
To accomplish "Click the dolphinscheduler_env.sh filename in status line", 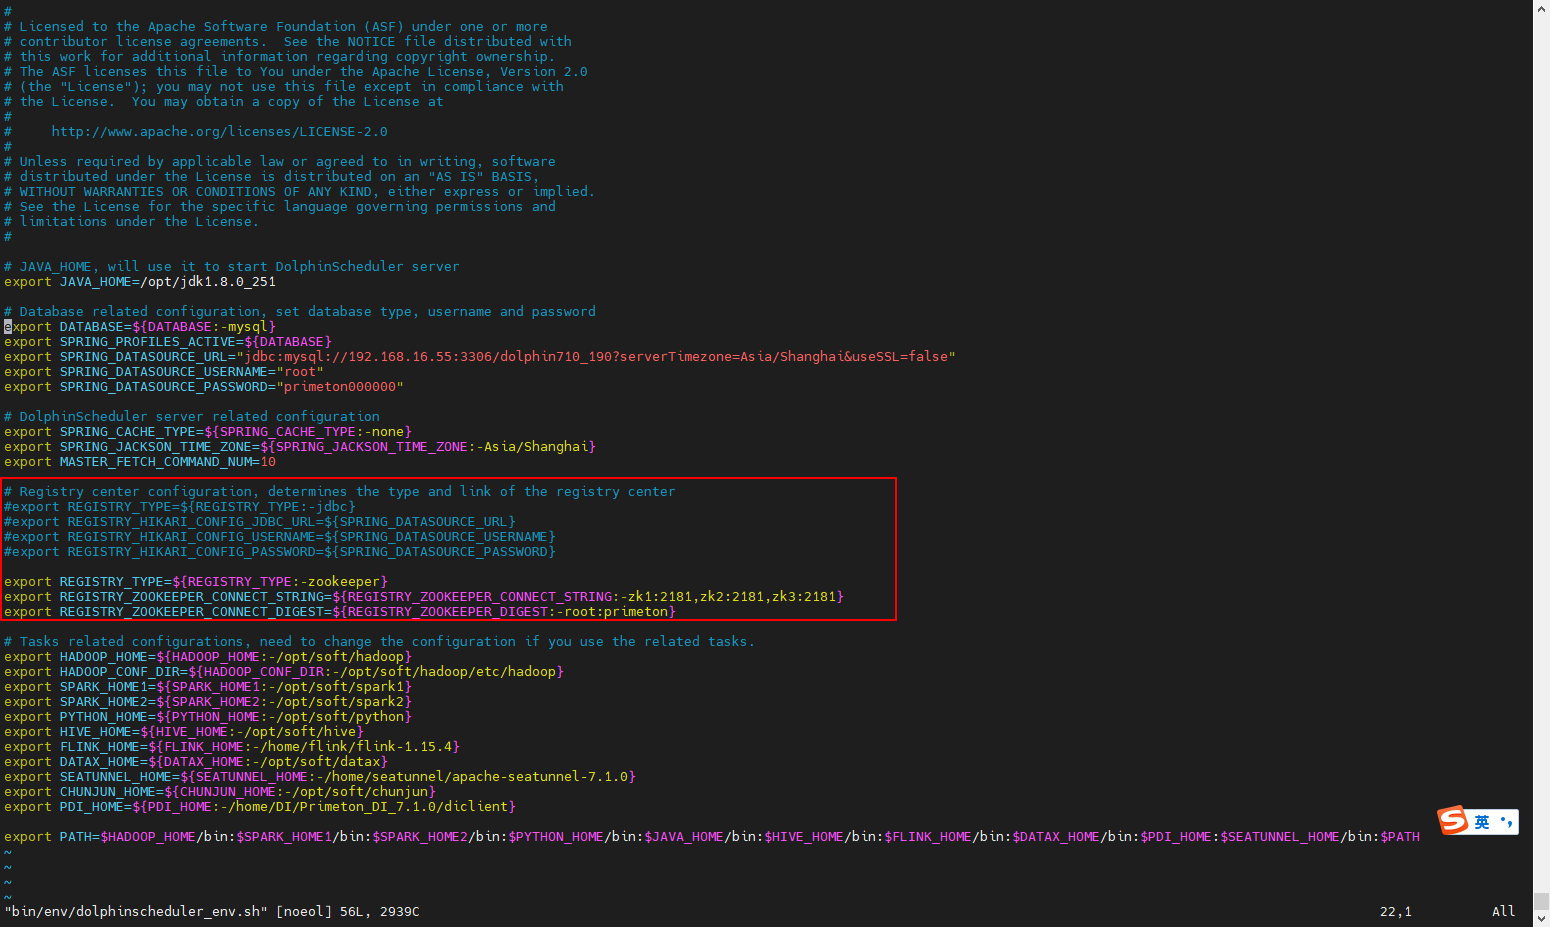I will click(x=135, y=912).
